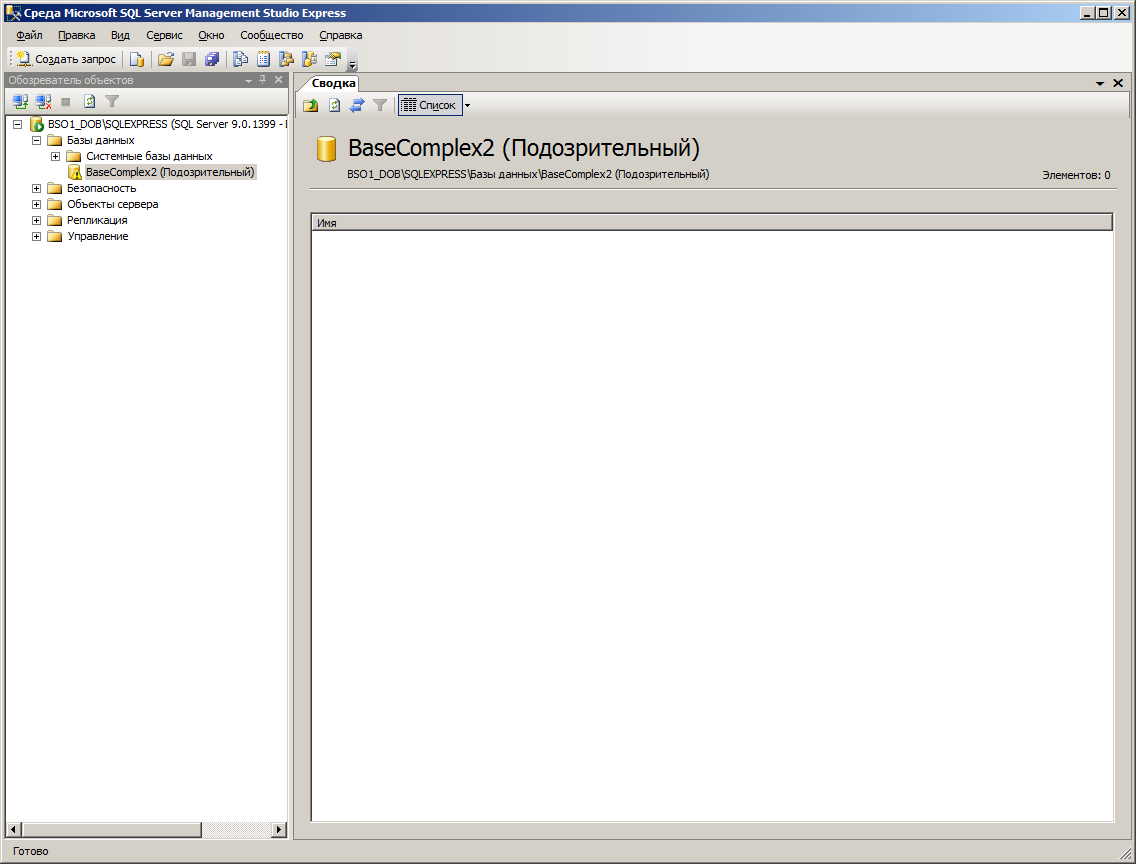
Task: Select Объекты сервера tree node
Action: coord(112,204)
